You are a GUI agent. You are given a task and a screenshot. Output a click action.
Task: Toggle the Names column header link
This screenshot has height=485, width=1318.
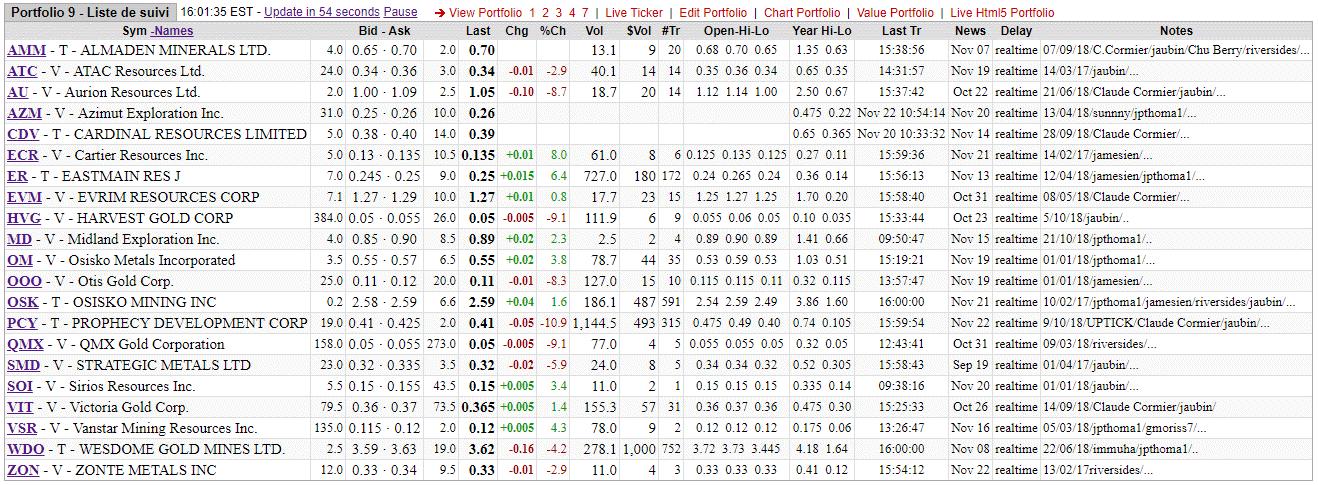click(172, 31)
